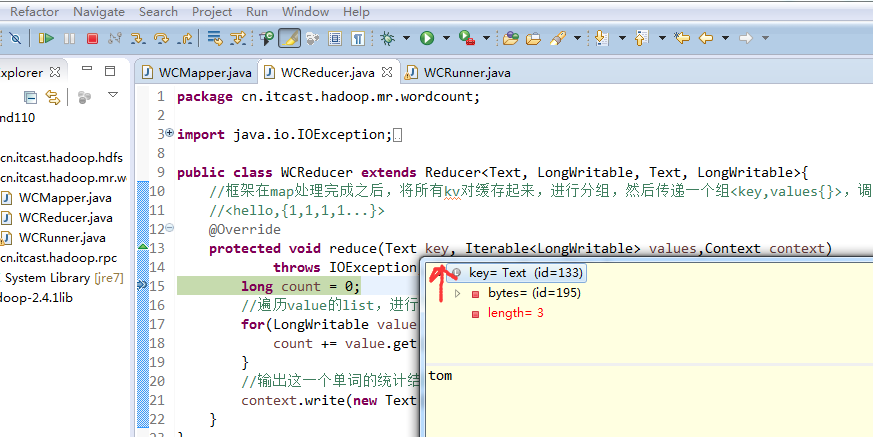The image size is (873, 437).
Task: Open the Explorer View Menu triangle
Action: pyautogui.click(x=113, y=95)
